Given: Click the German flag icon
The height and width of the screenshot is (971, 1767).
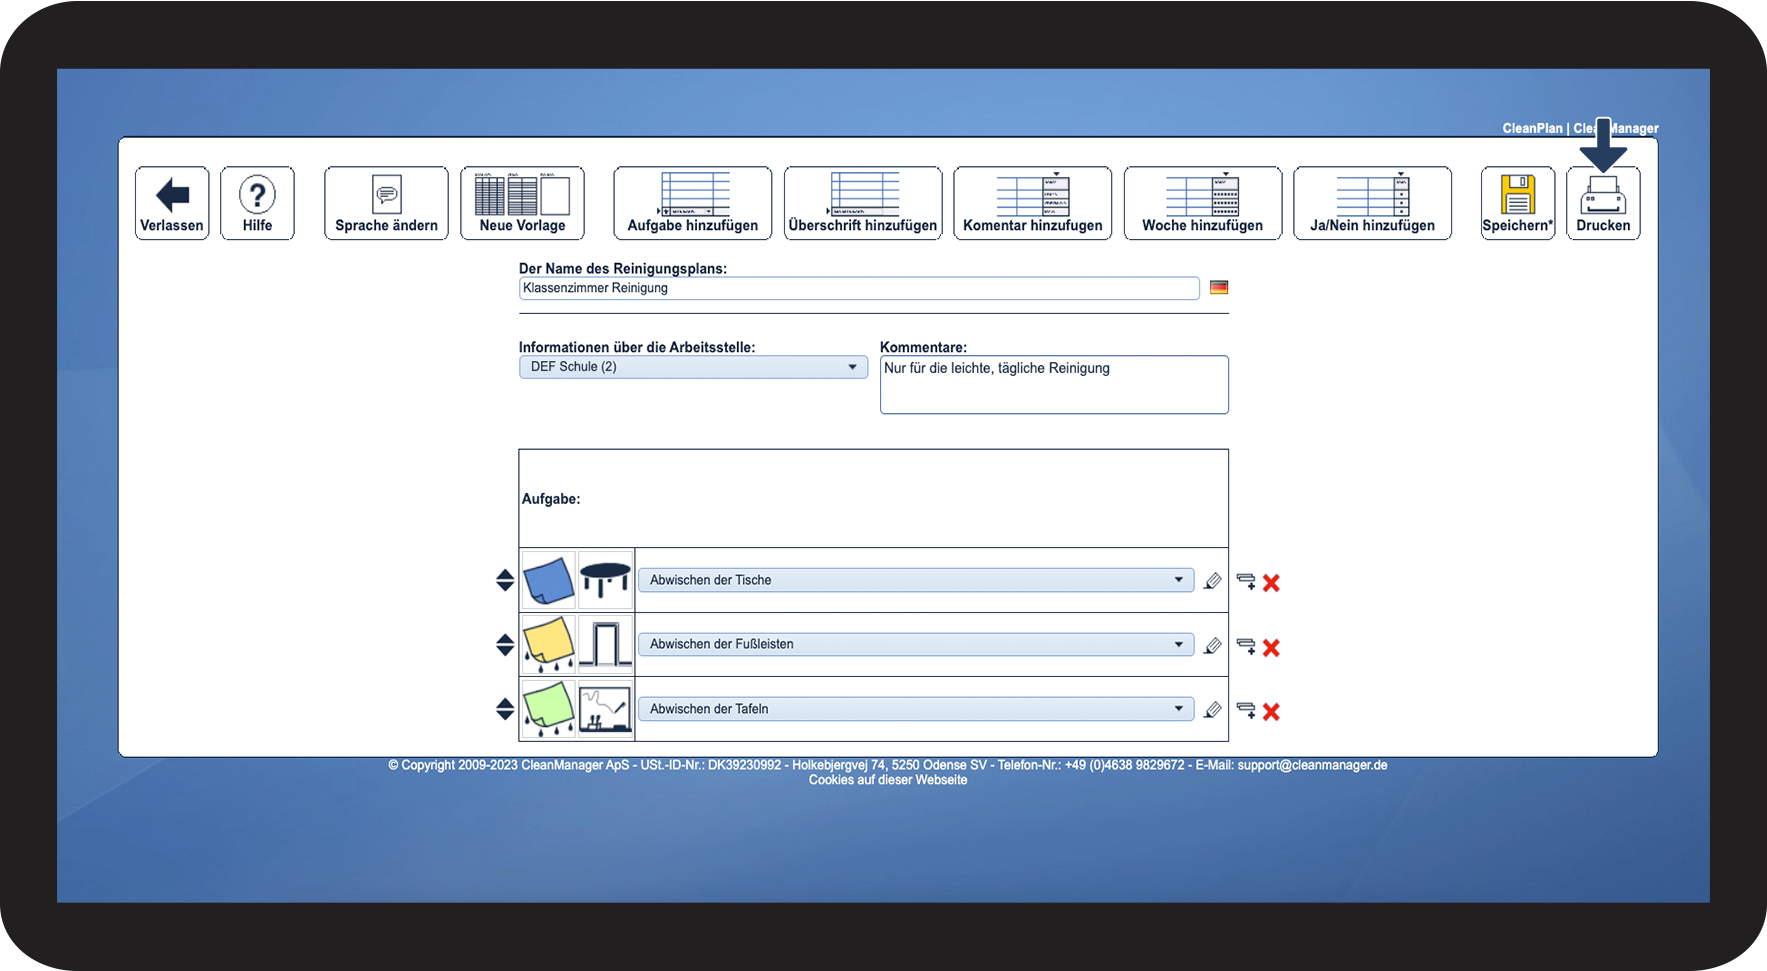Looking at the screenshot, I should coord(1219,288).
